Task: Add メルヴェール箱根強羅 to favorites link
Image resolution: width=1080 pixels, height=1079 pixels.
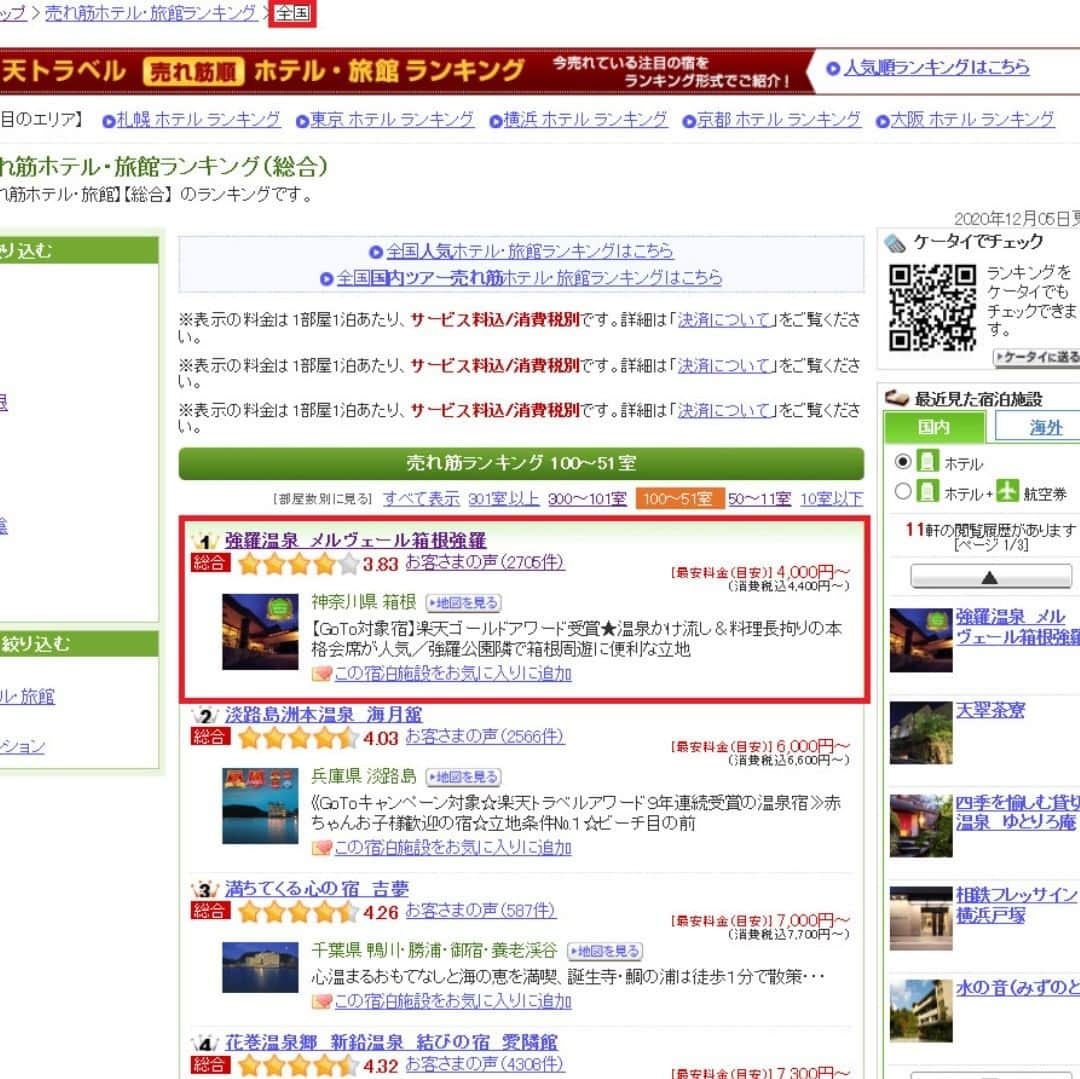Action: pos(453,673)
